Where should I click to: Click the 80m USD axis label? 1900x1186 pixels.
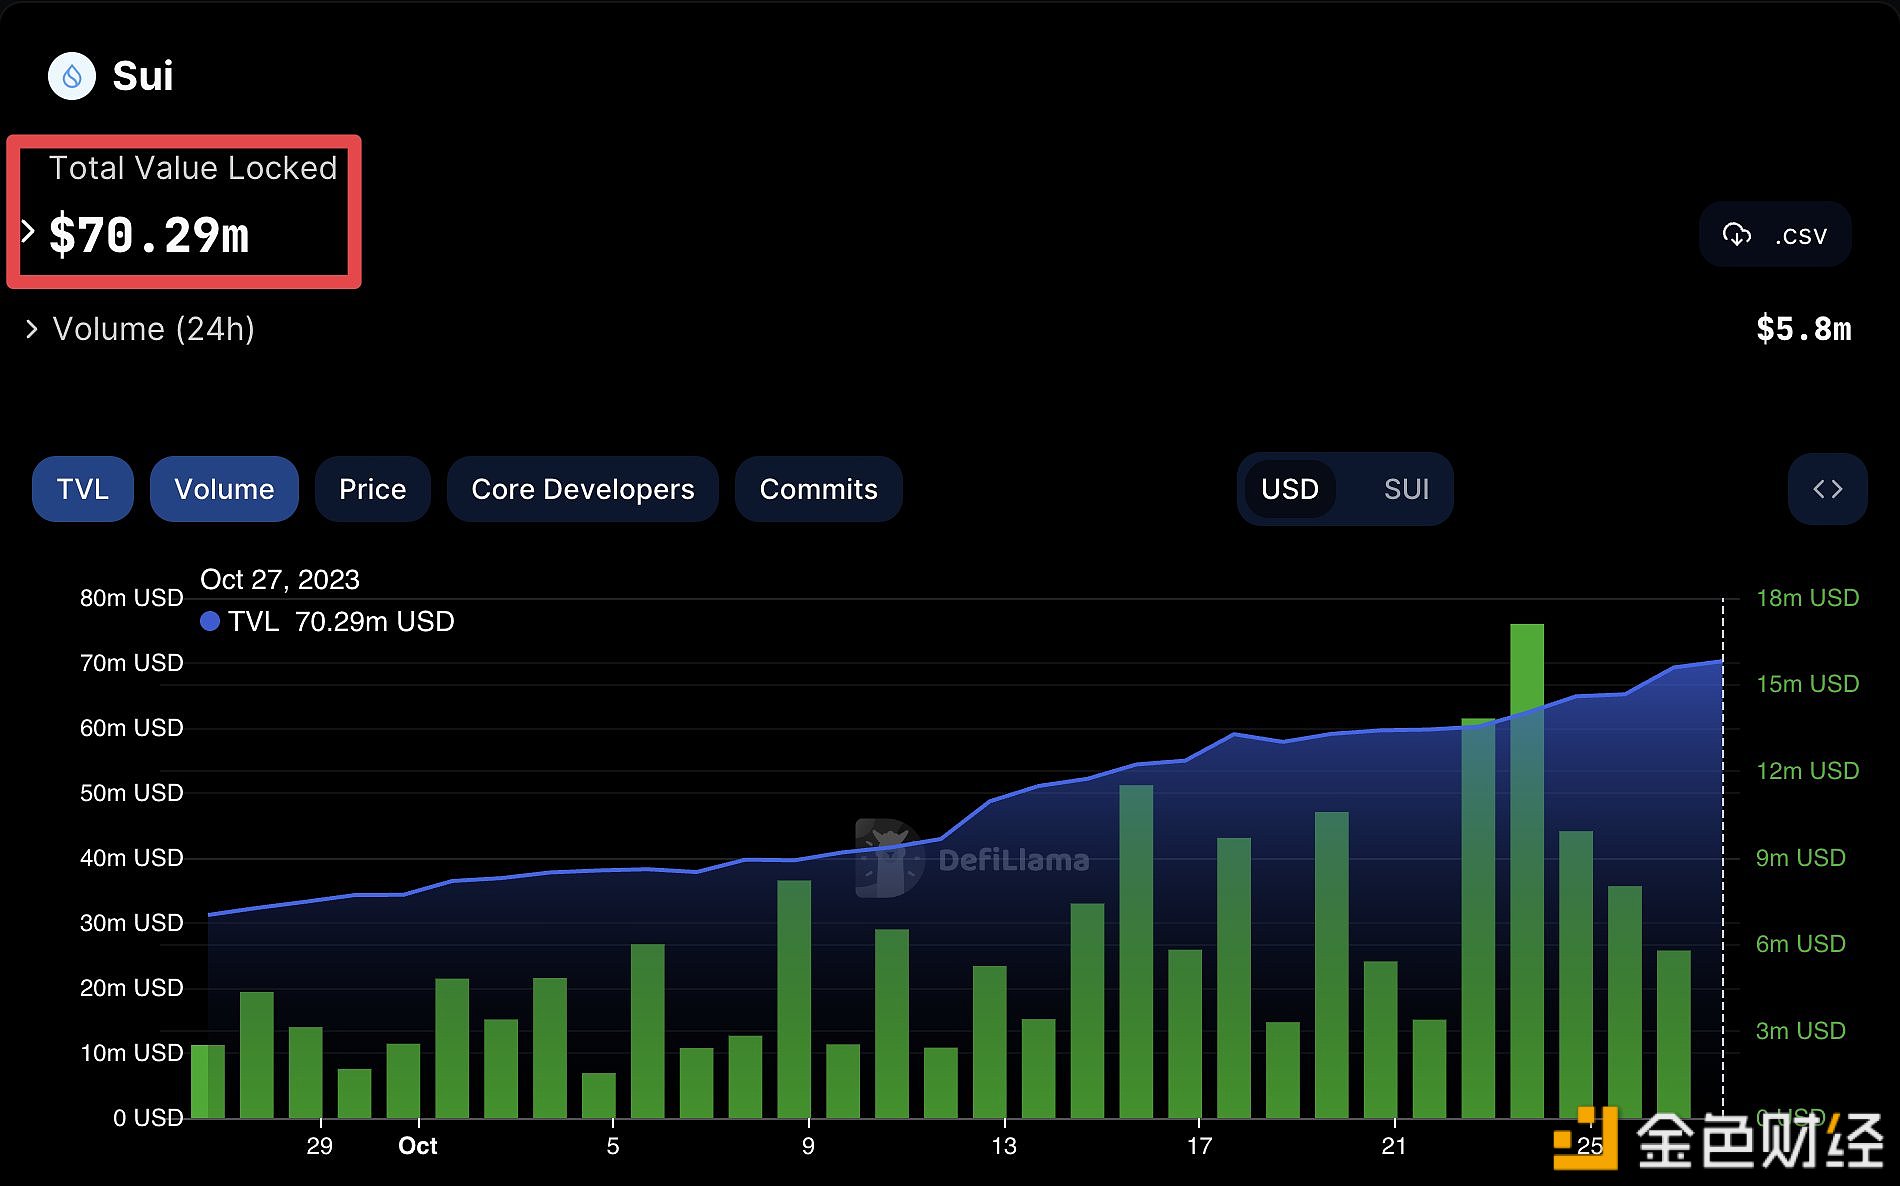click(131, 598)
